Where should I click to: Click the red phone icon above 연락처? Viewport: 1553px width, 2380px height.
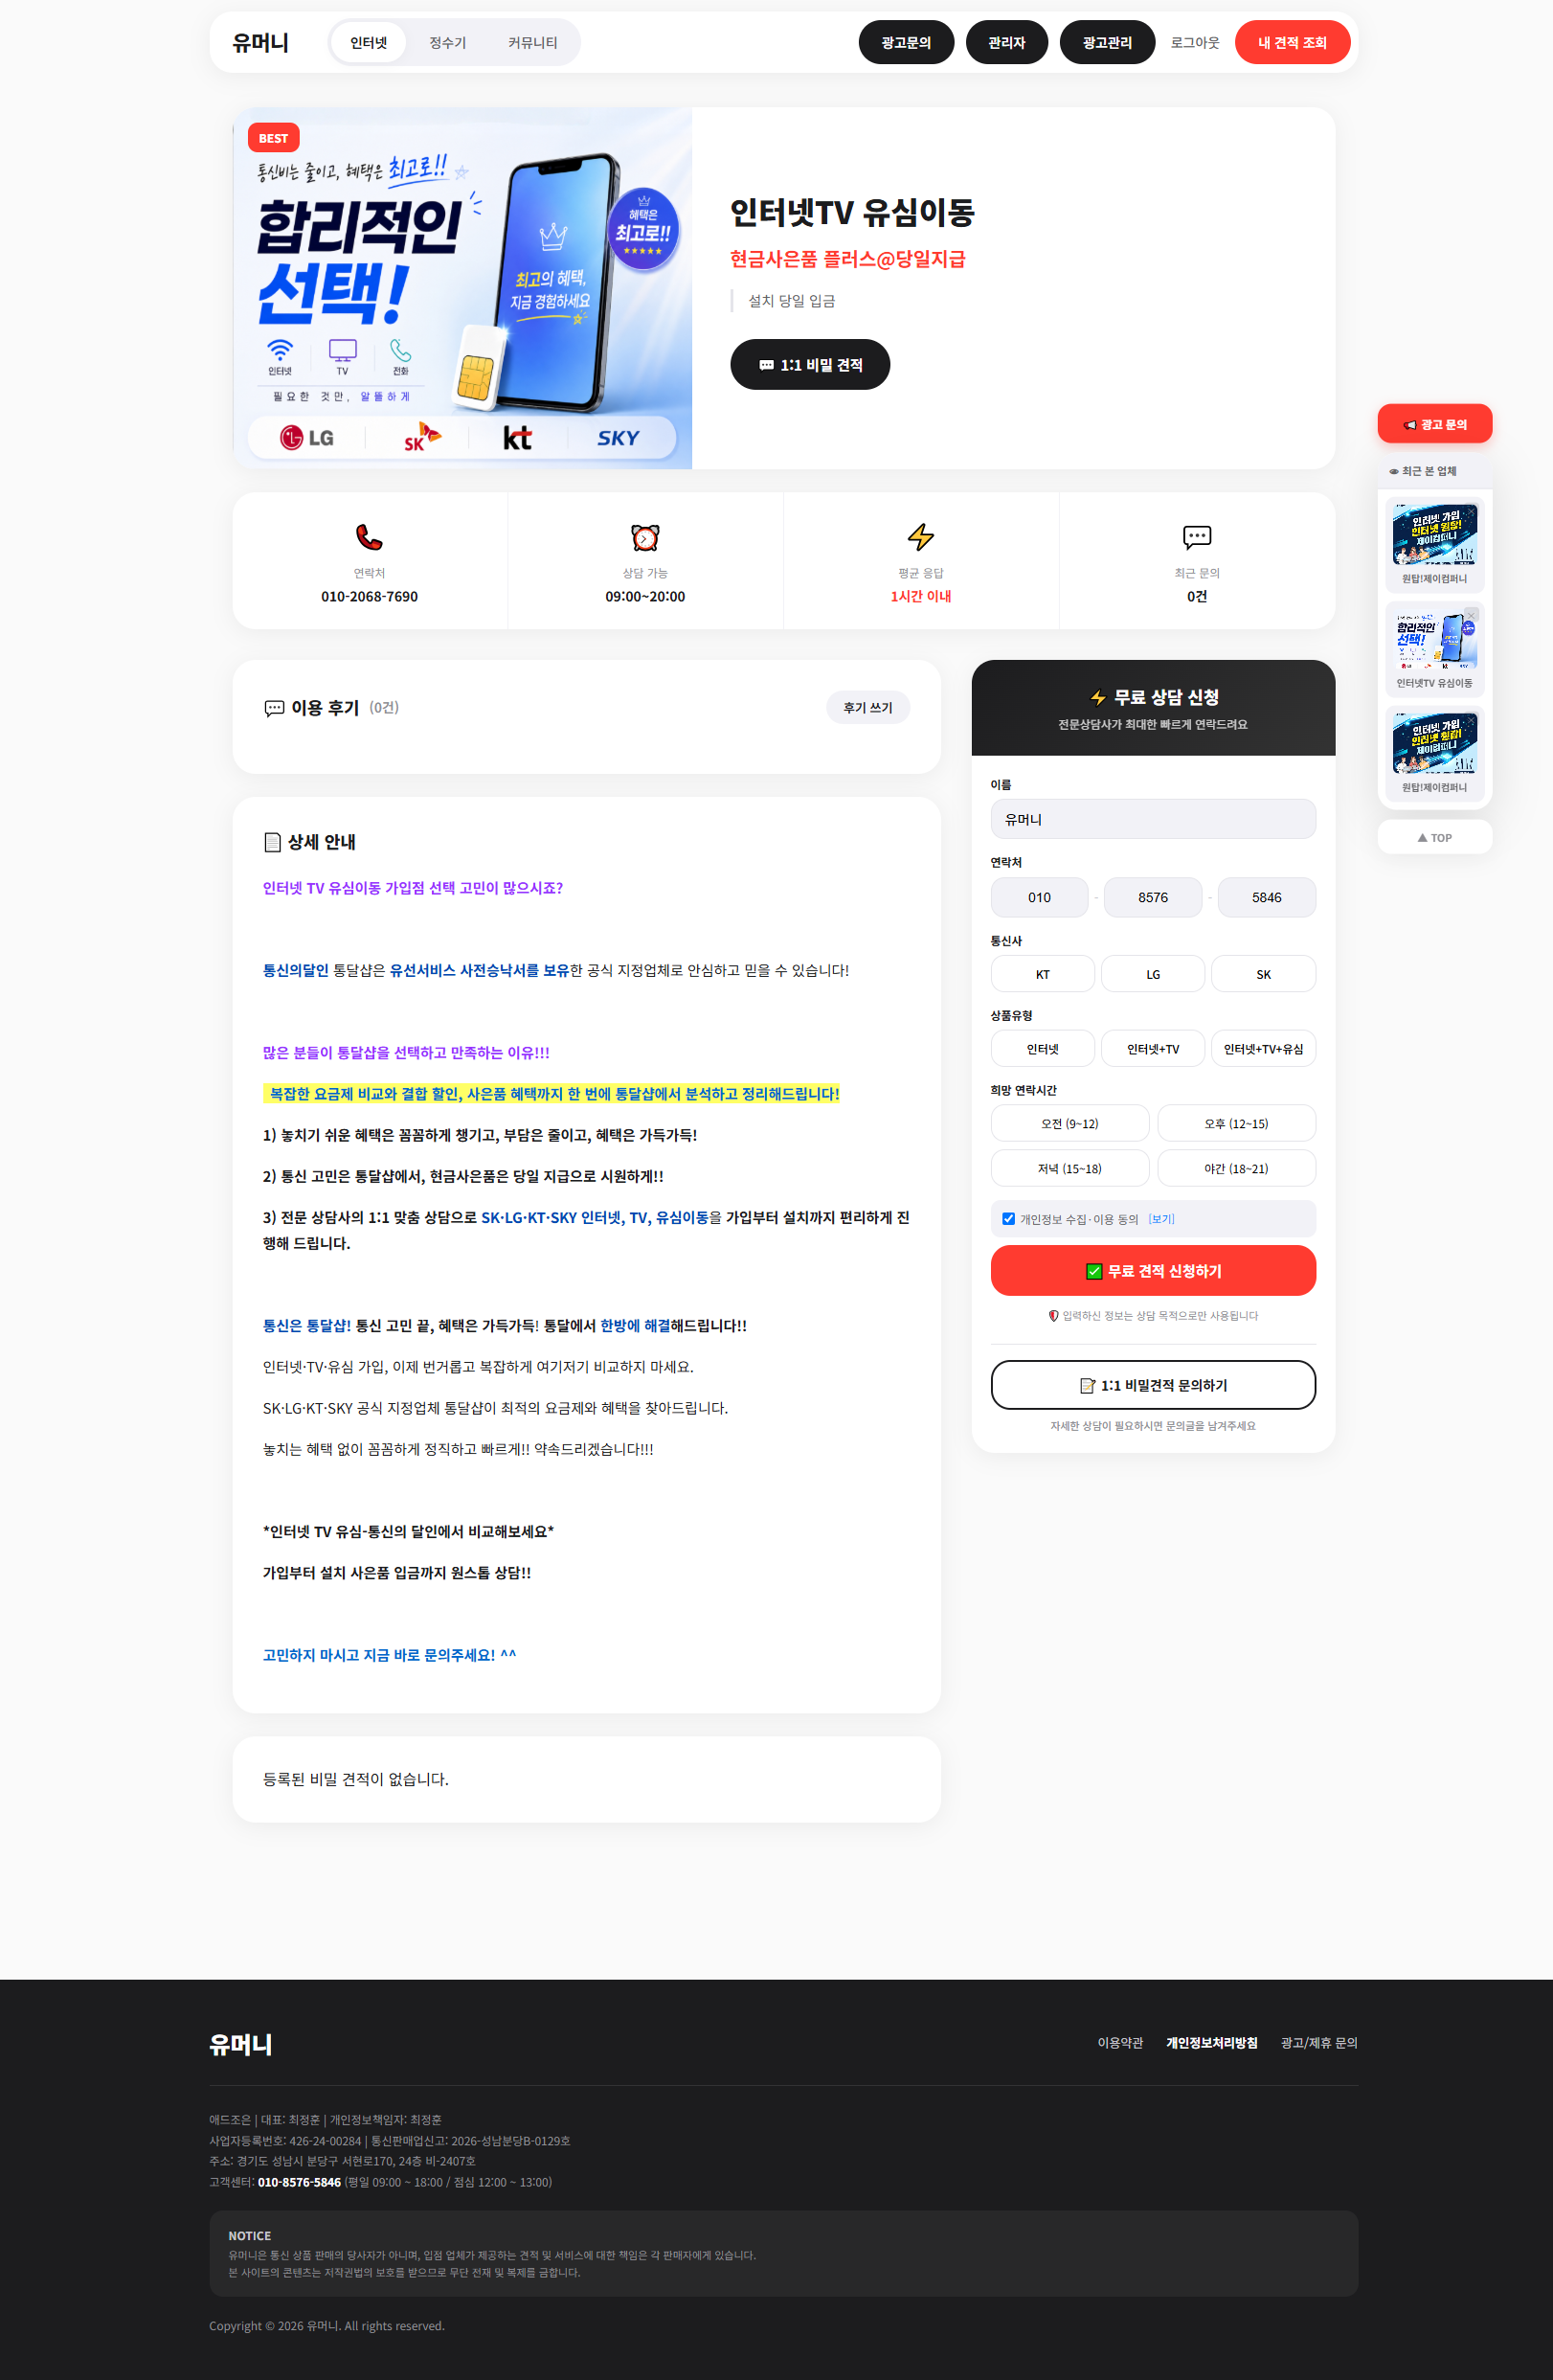click(369, 538)
